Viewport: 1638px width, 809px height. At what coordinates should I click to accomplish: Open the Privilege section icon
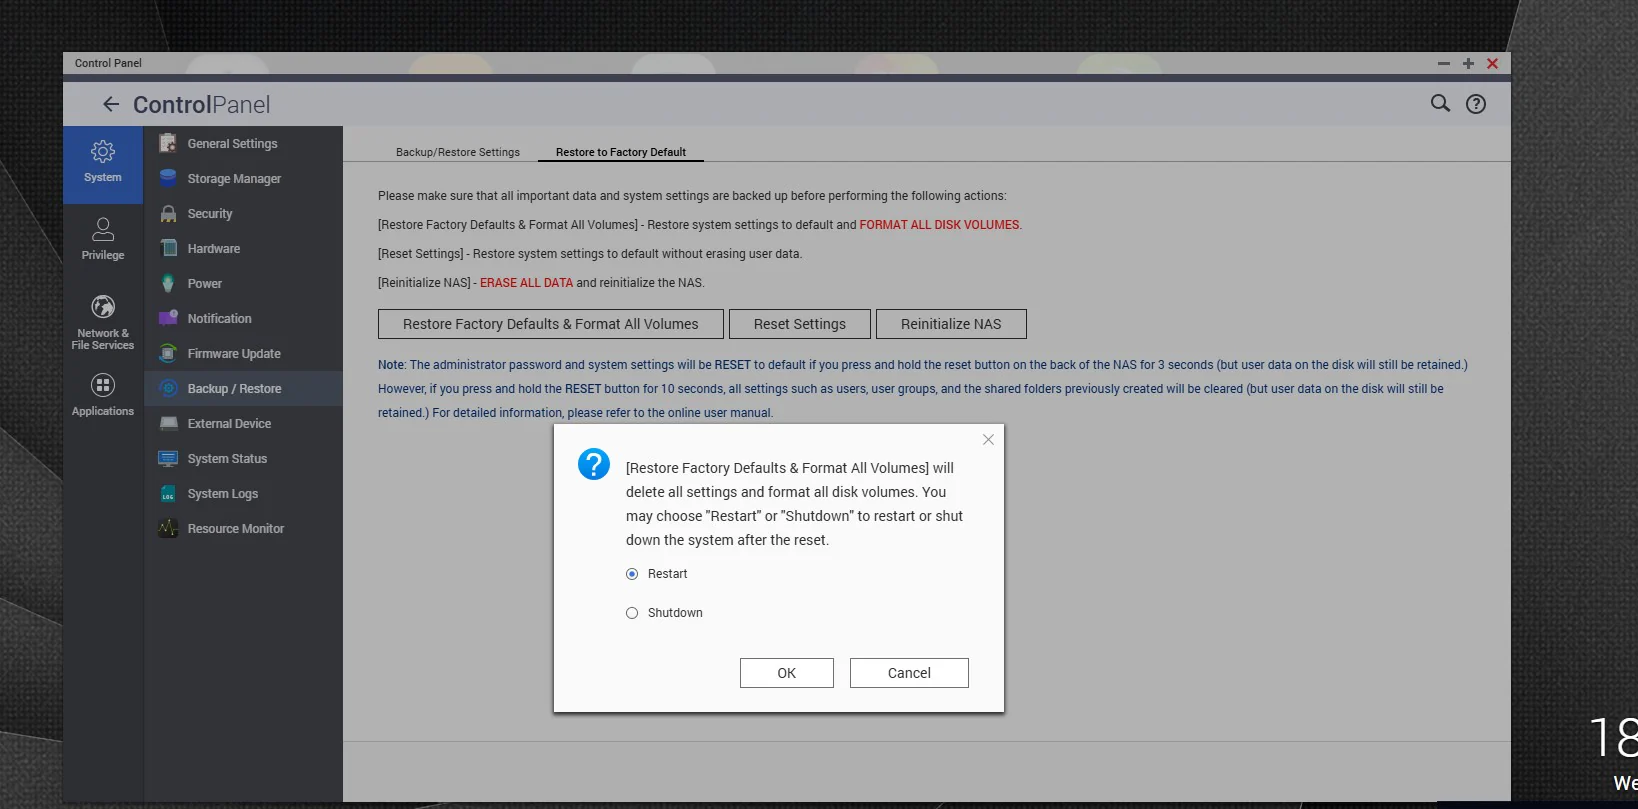coord(103,230)
